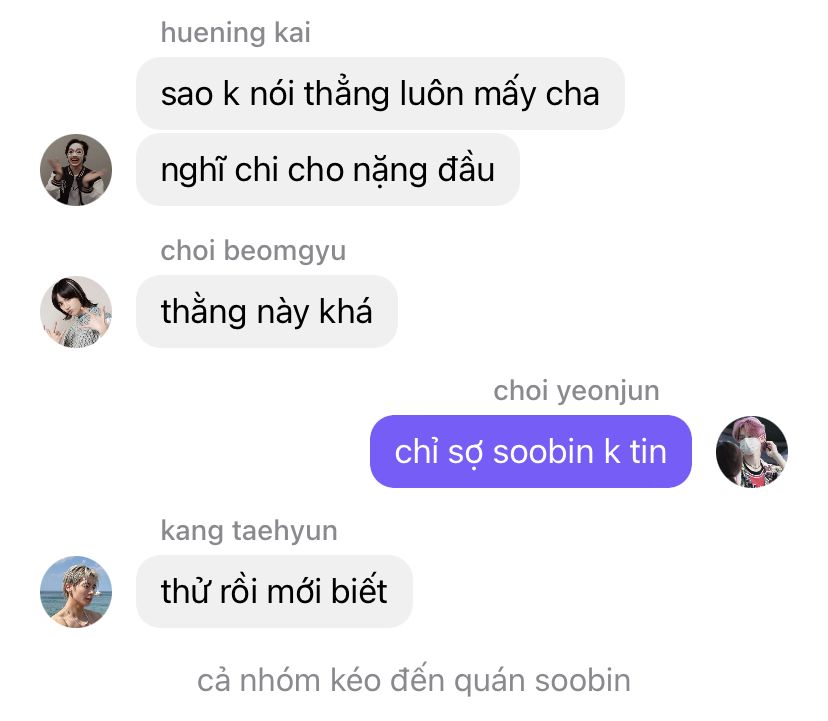Open kang taehyun's beach avatar
Image resolution: width=828 pixels, height=721 pixels.
(76, 592)
